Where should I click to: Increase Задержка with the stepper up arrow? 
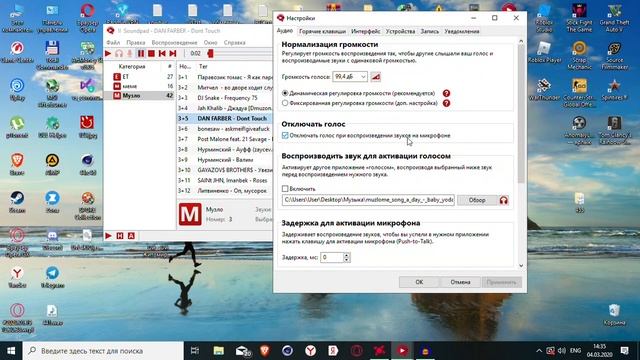[x=347, y=255]
